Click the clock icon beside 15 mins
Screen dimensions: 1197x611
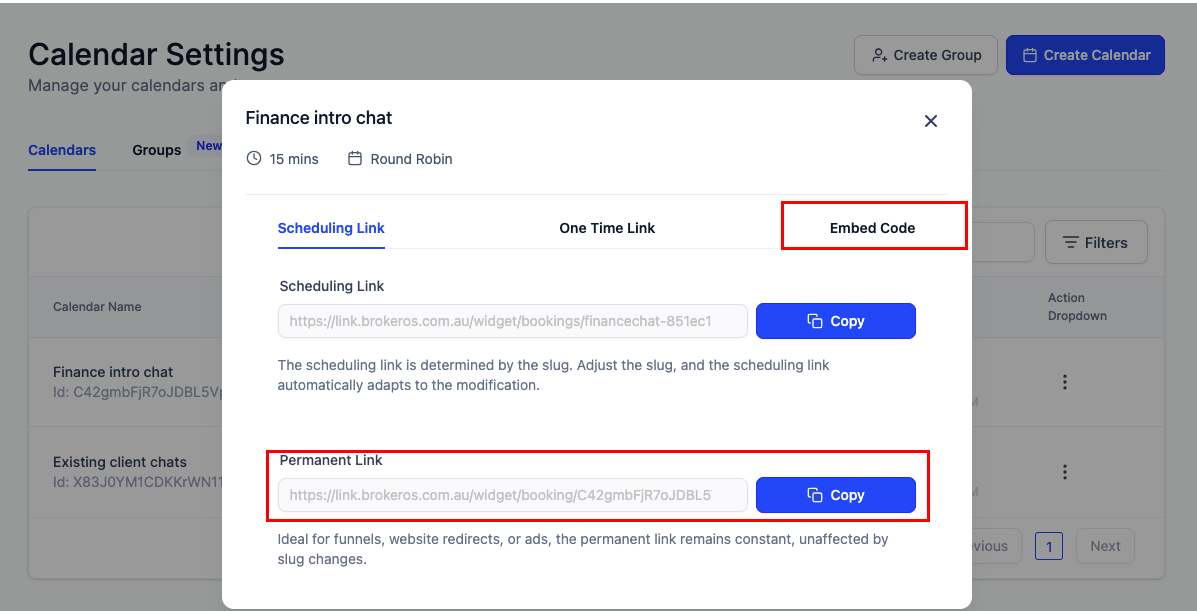tap(254, 158)
